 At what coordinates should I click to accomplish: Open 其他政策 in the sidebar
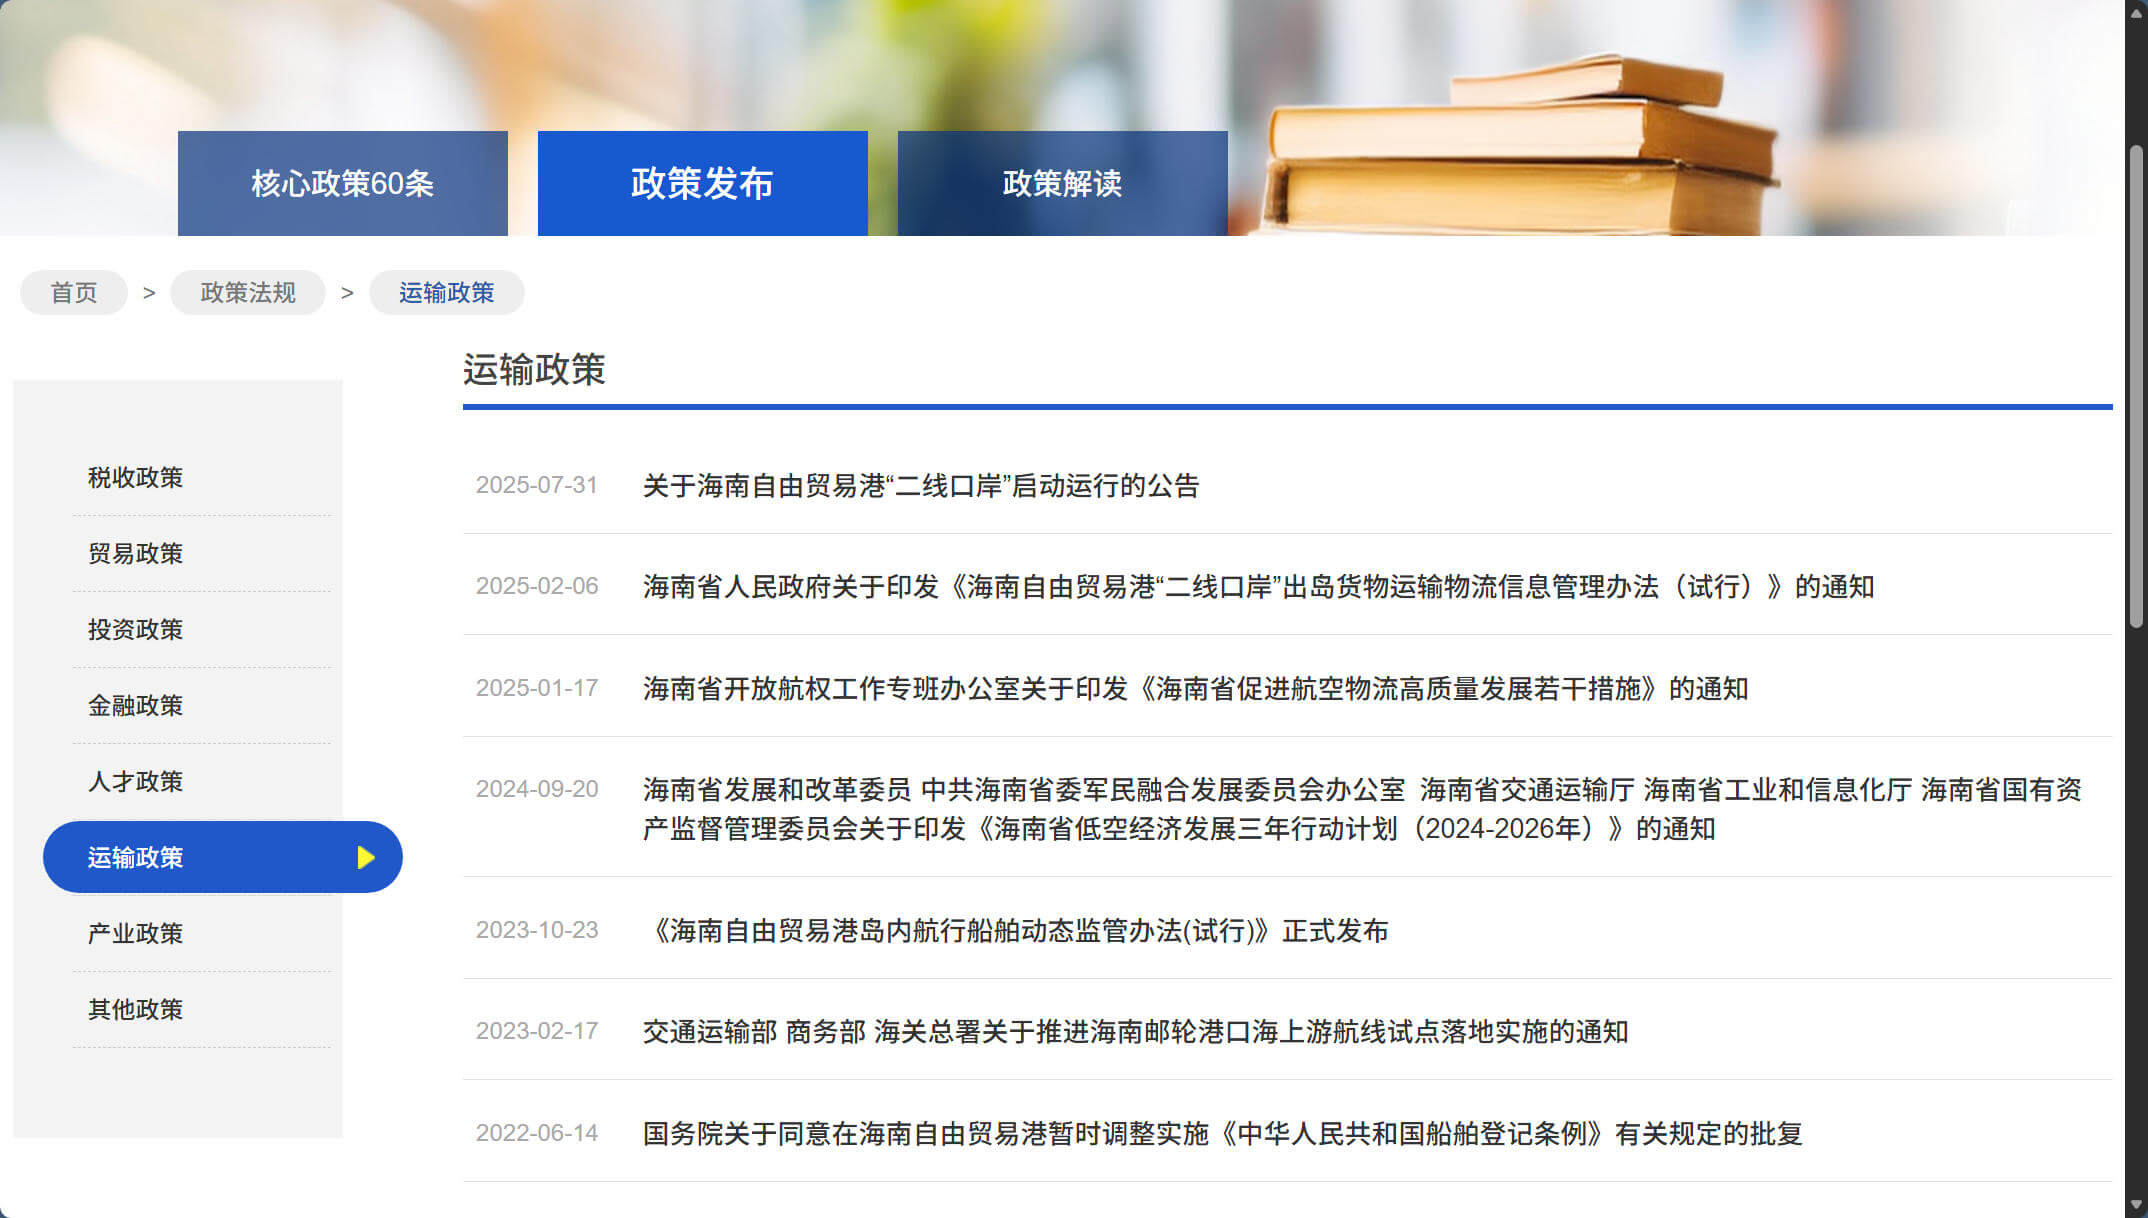pyautogui.click(x=136, y=1010)
